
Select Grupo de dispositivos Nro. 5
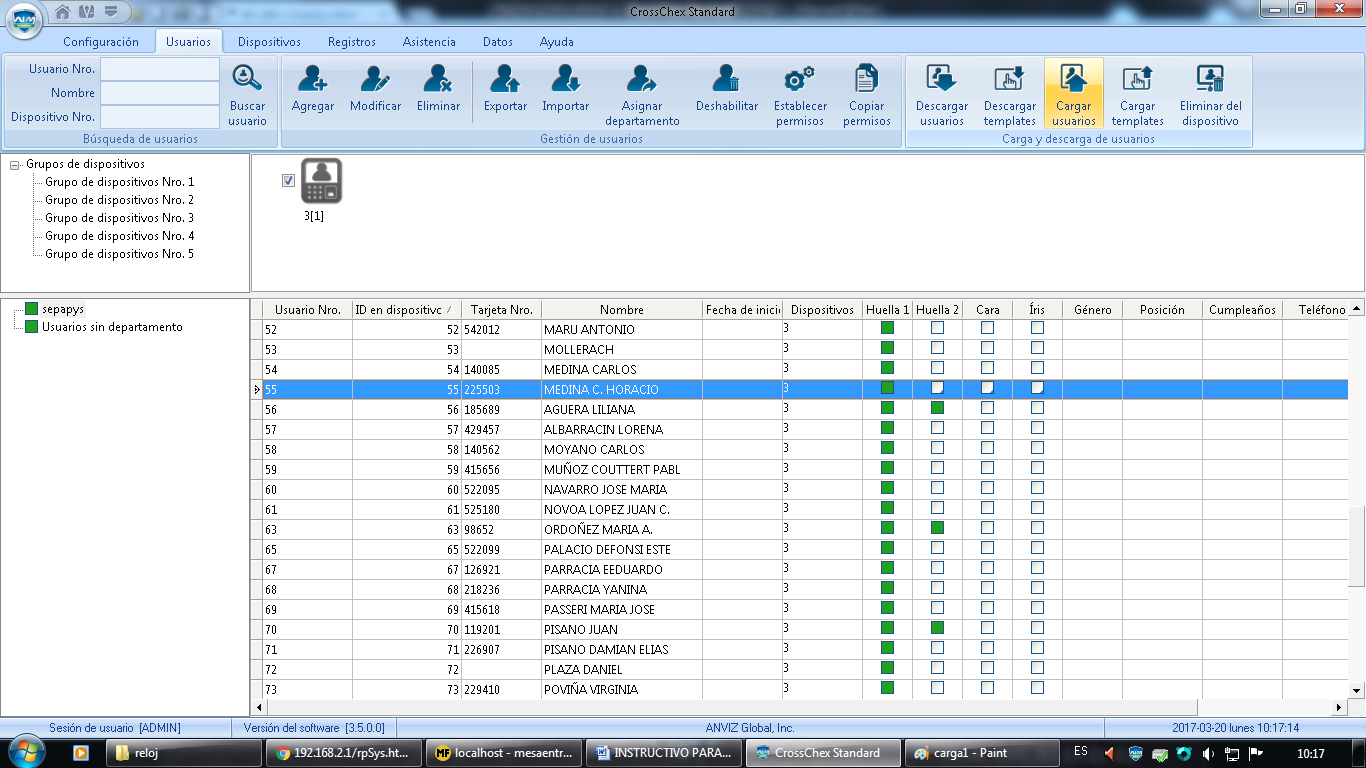pyautogui.click(x=120, y=254)
